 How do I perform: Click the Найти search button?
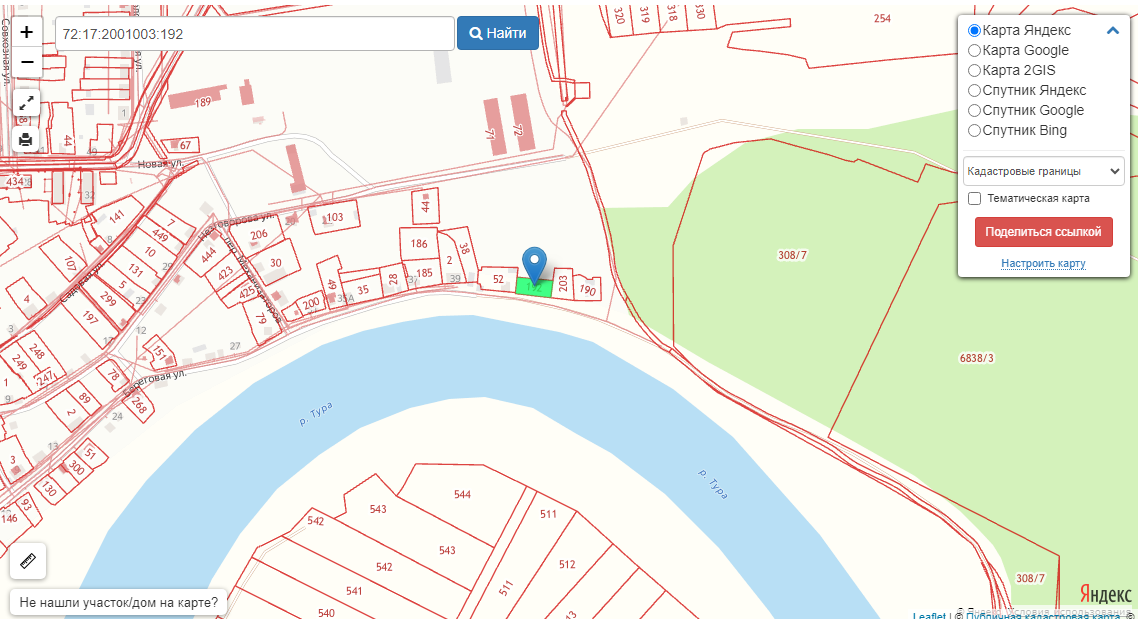click(498, 33)
